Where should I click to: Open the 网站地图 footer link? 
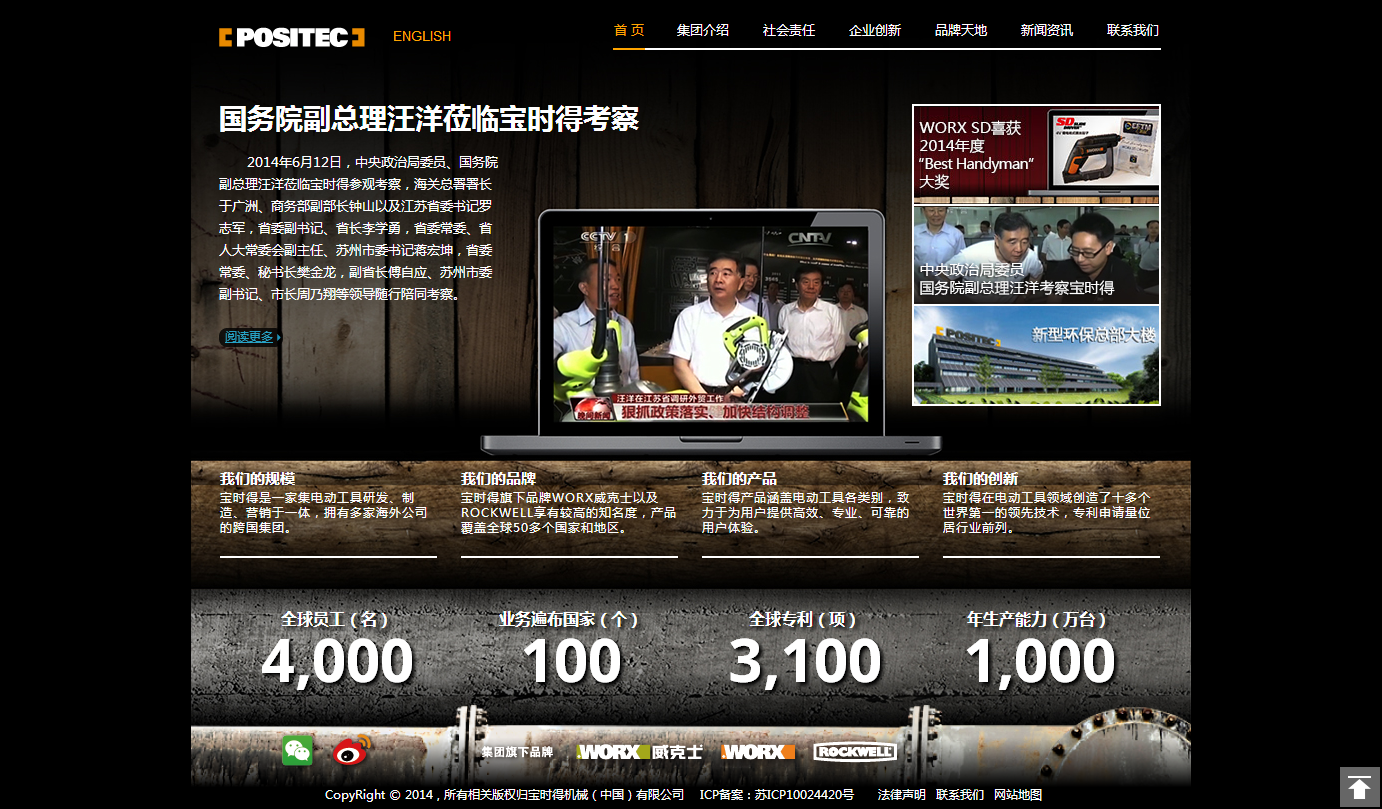click(x=1017, y=795)
